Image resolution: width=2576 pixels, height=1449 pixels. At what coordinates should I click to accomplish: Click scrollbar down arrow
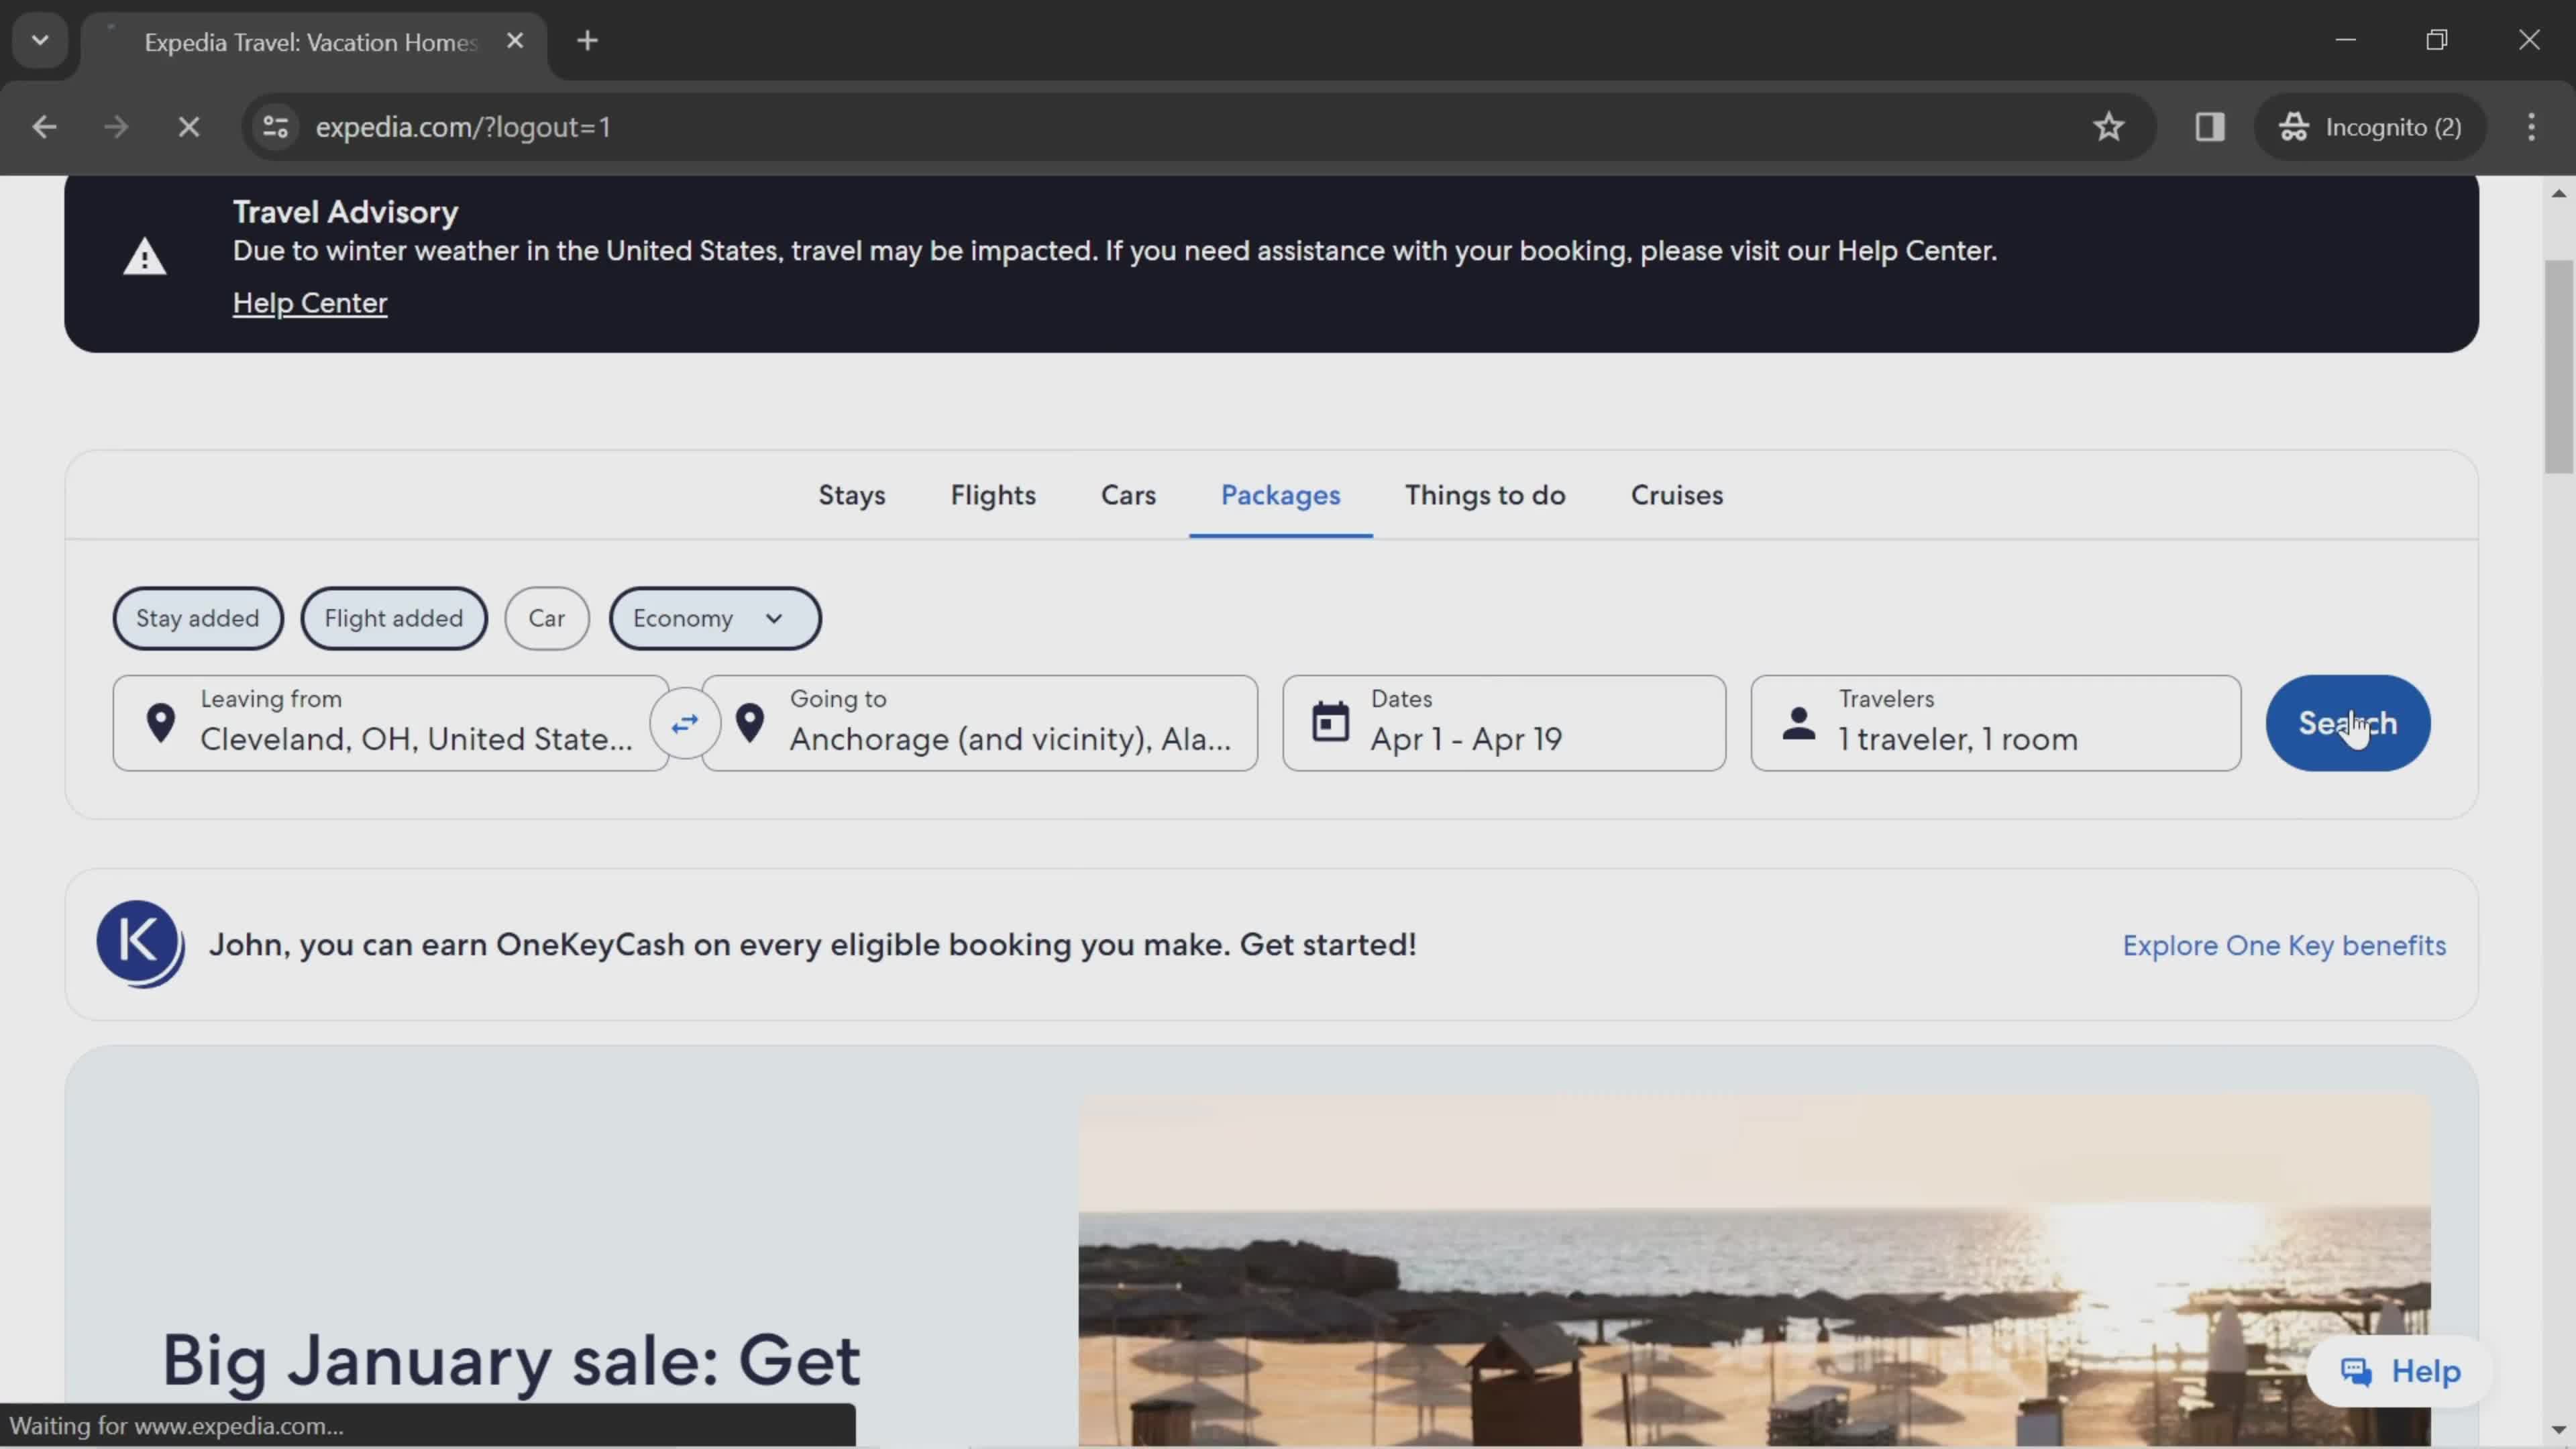tap(2559, 1430)
